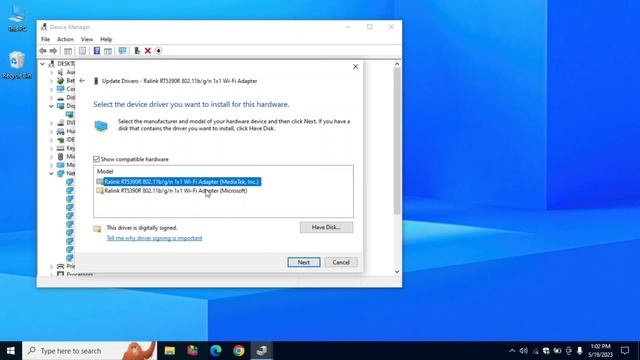Open the File menu
The height and width of the screenshot is (360, 640).
(45, 39)
